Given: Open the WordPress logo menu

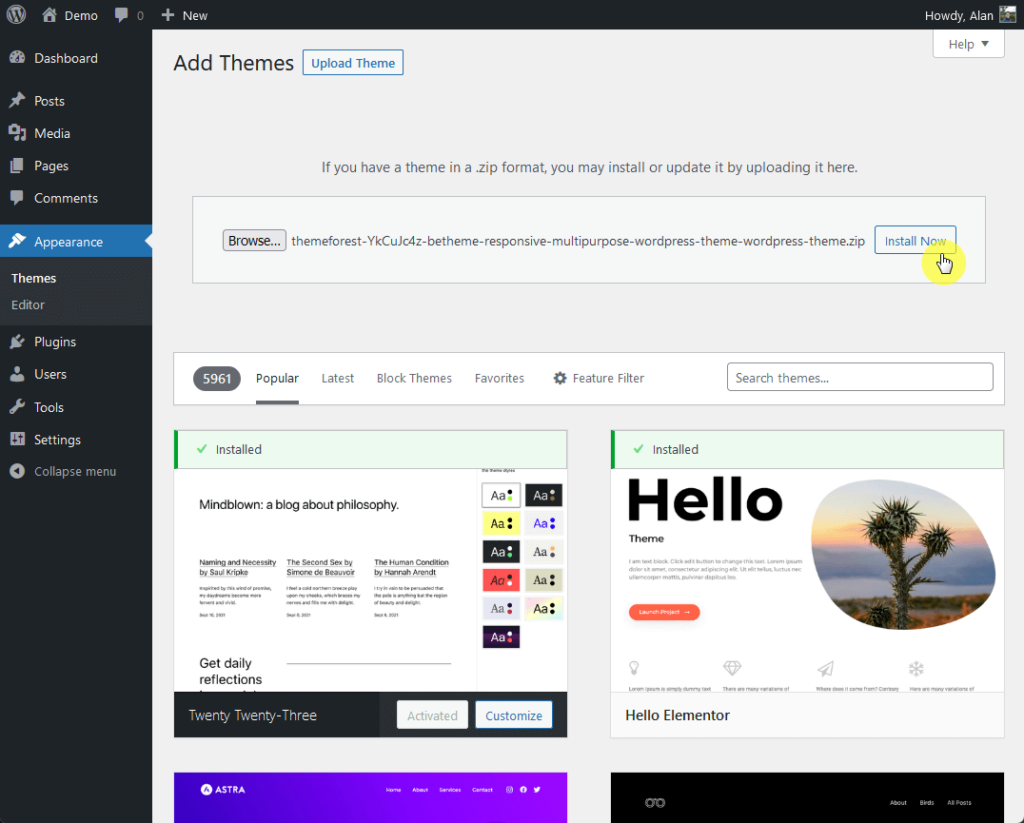Looking at the screenshot, I should tap(16, 14).
